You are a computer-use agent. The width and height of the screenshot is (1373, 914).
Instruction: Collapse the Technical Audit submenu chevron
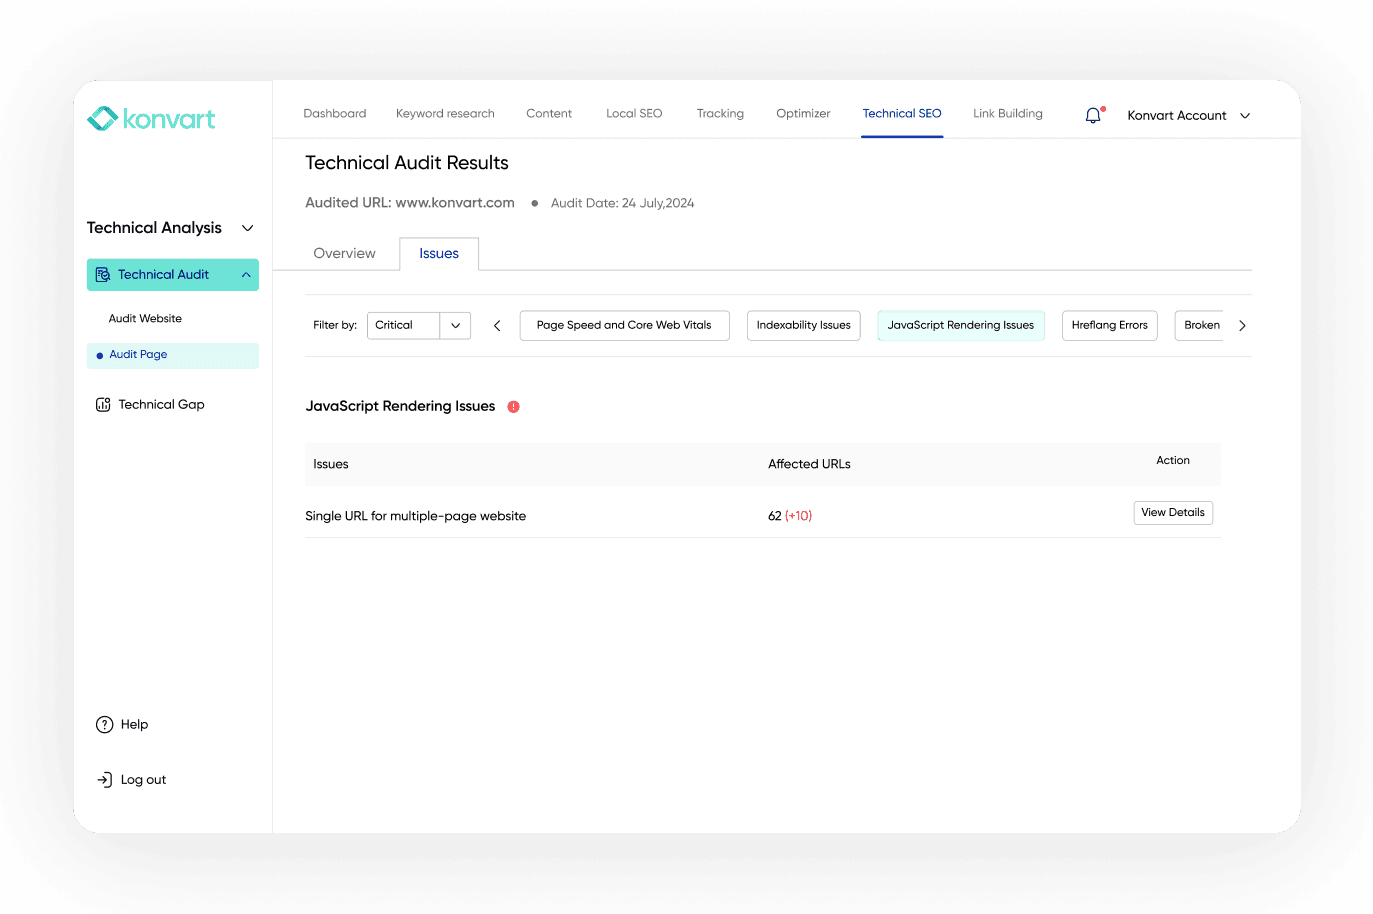[x=246, y=275]
